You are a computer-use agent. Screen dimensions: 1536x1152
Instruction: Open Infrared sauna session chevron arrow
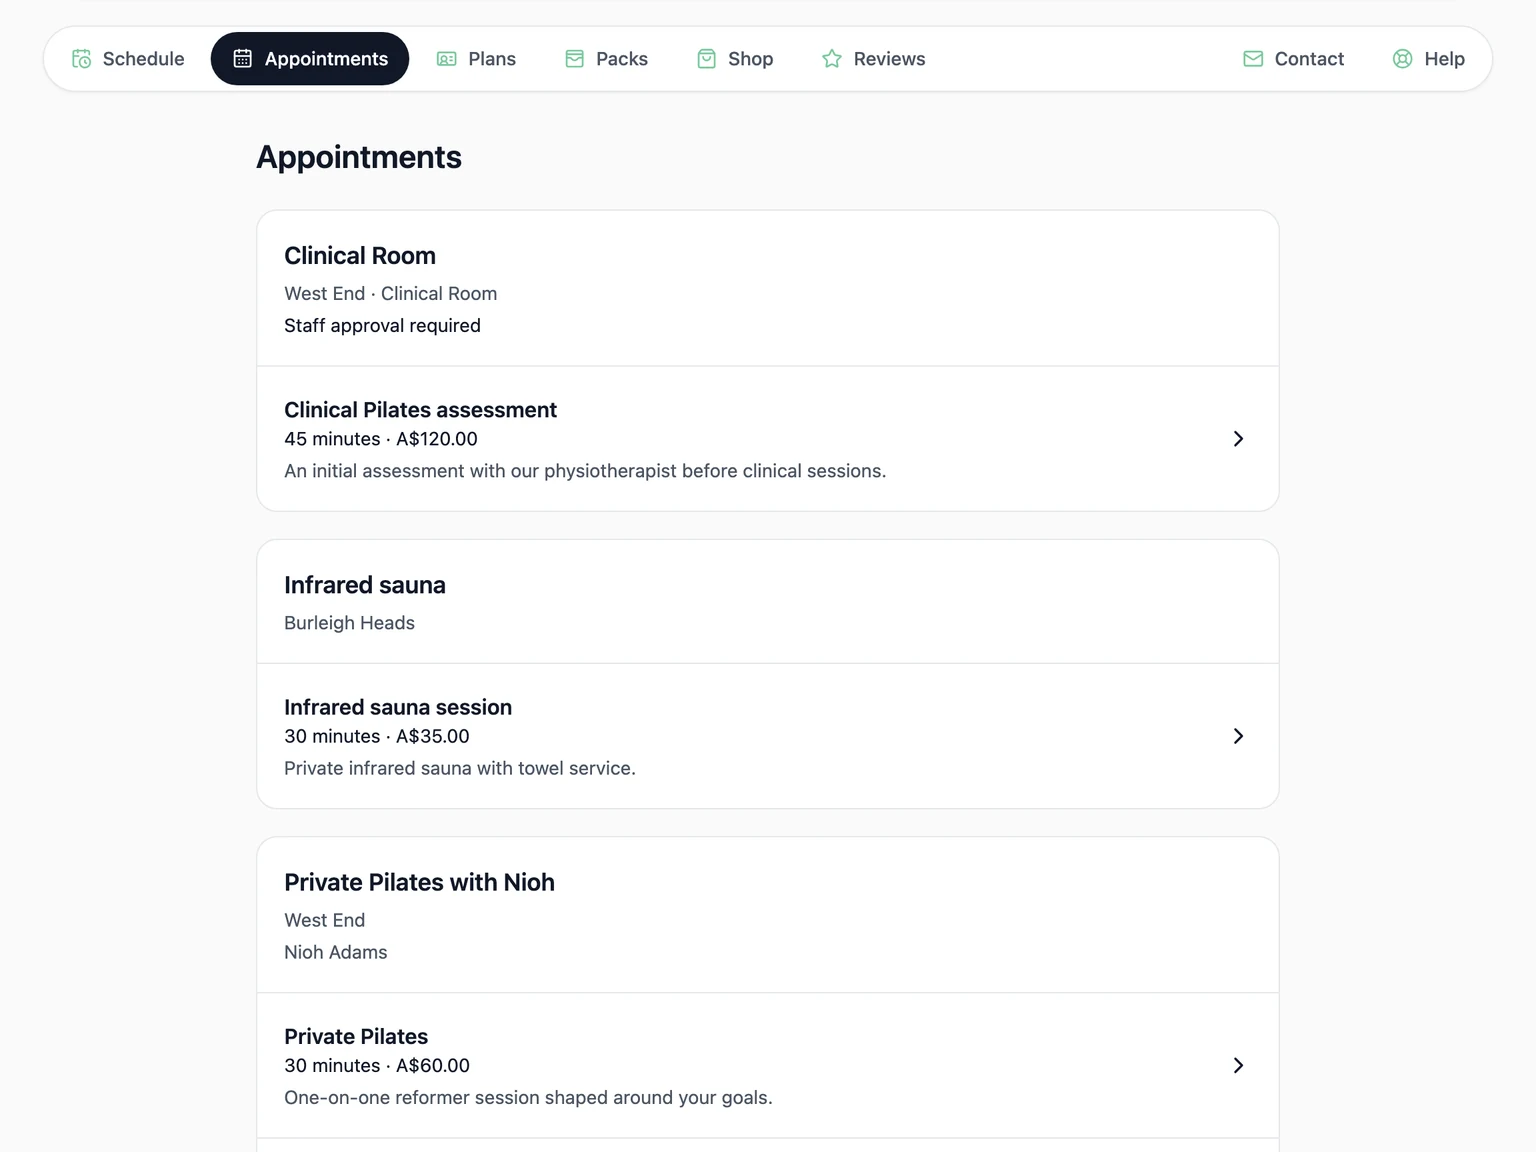pos(1238,736)
